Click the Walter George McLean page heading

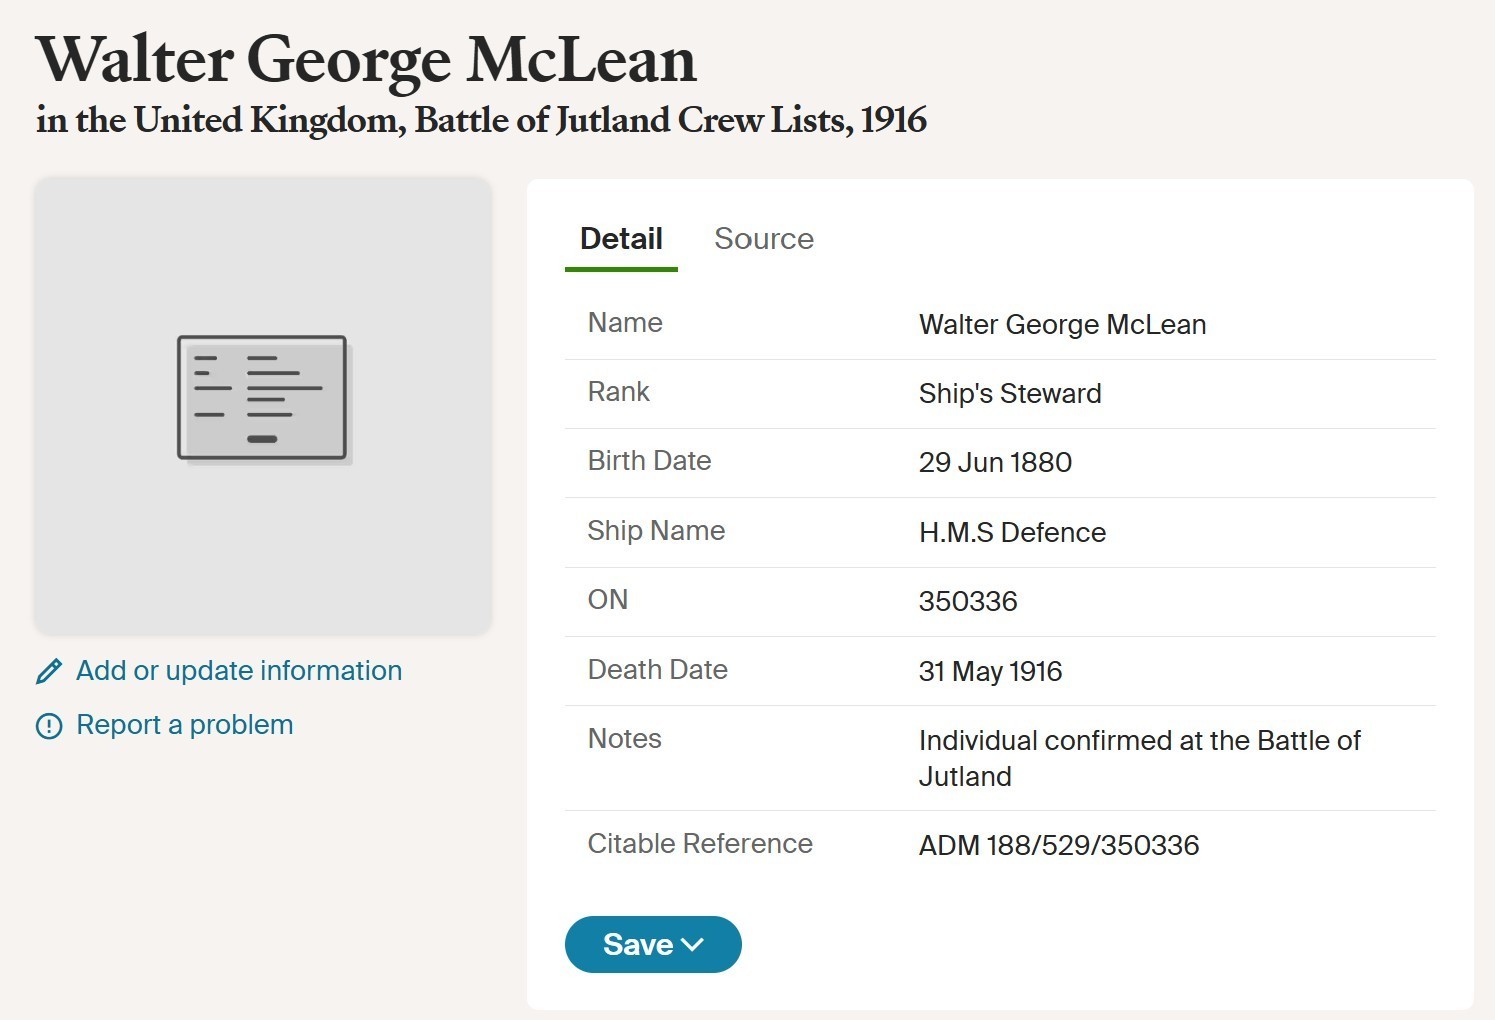pyautogui.click(x=366, y=60)
